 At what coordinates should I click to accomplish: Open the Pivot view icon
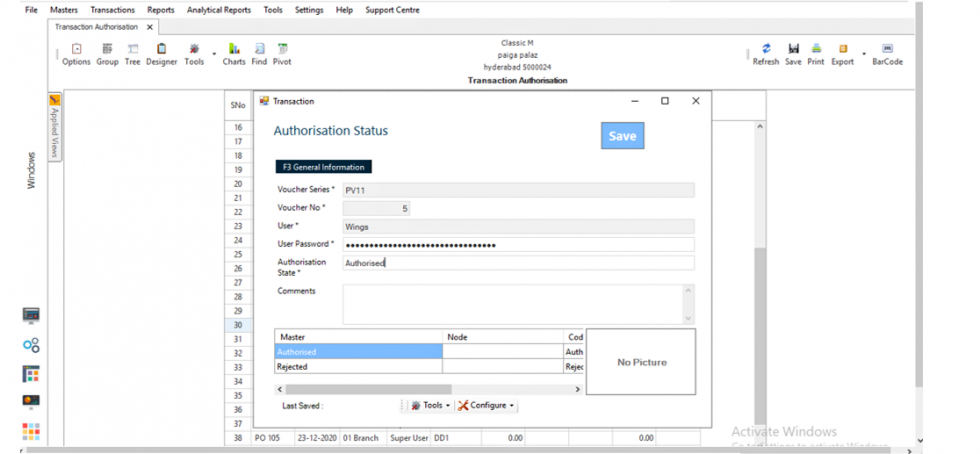(282, 54)
